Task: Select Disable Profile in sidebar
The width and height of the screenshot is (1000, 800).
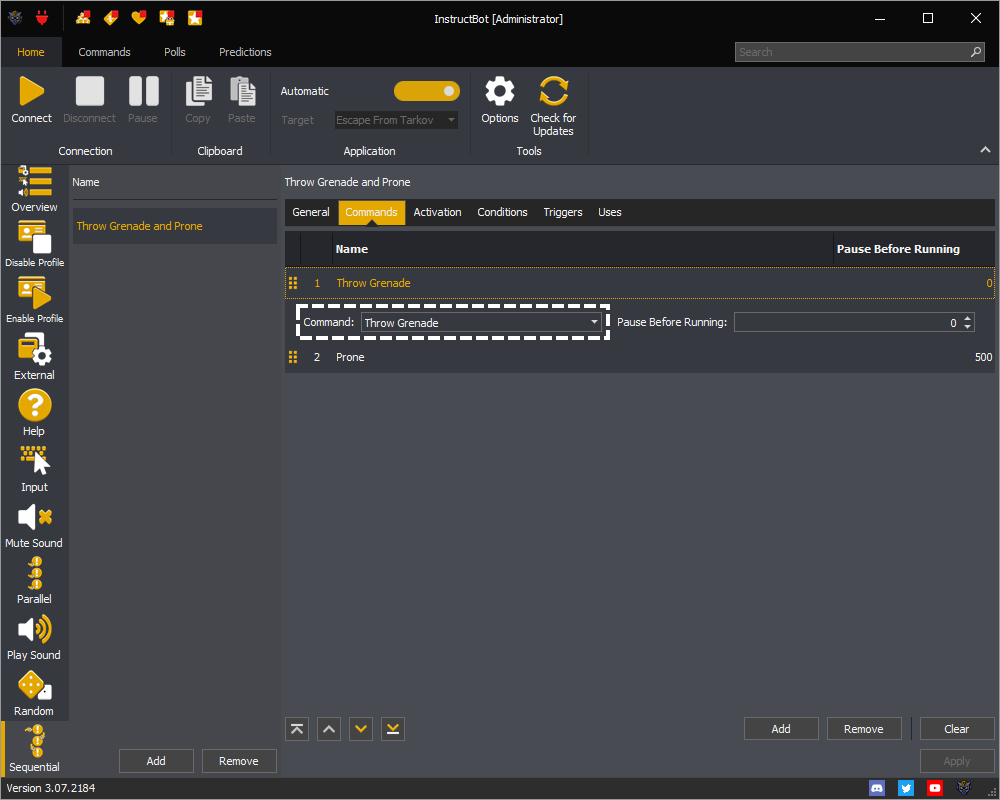Action: (x=34, y=244)
